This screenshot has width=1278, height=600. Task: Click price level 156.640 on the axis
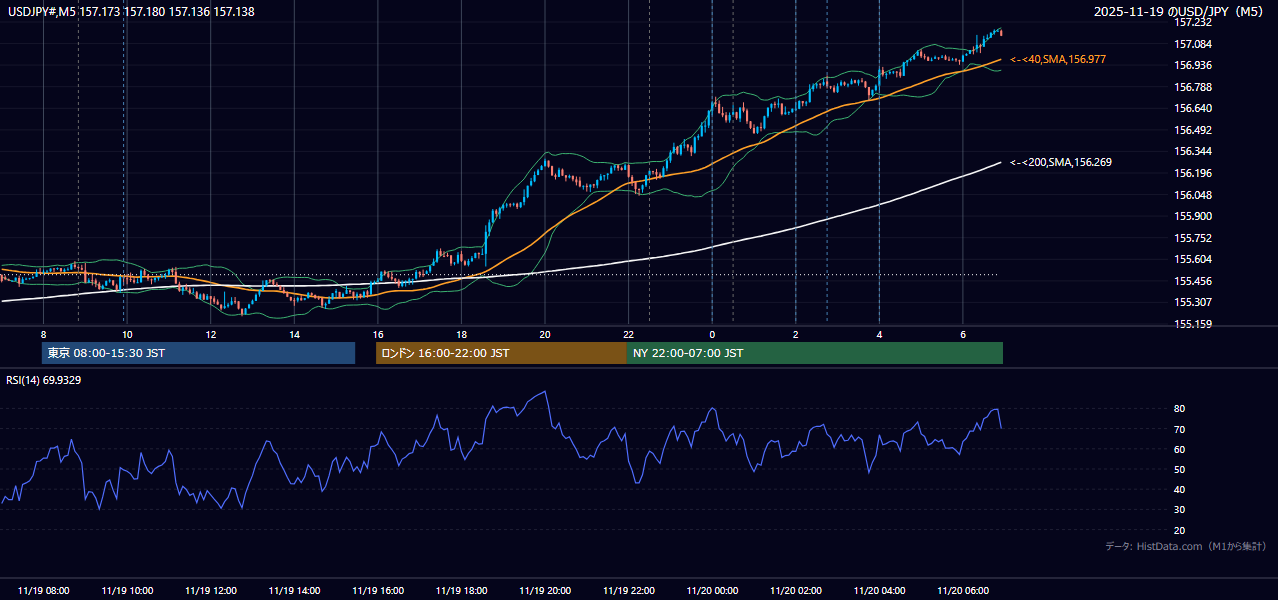tap(1193, 108)
